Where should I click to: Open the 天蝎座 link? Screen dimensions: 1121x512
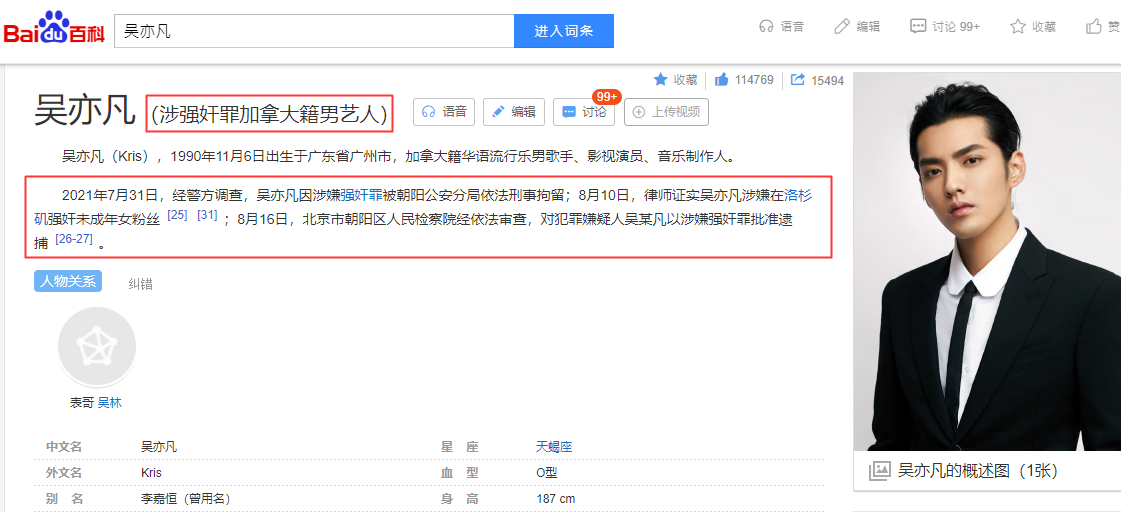[x=554, y=447]
